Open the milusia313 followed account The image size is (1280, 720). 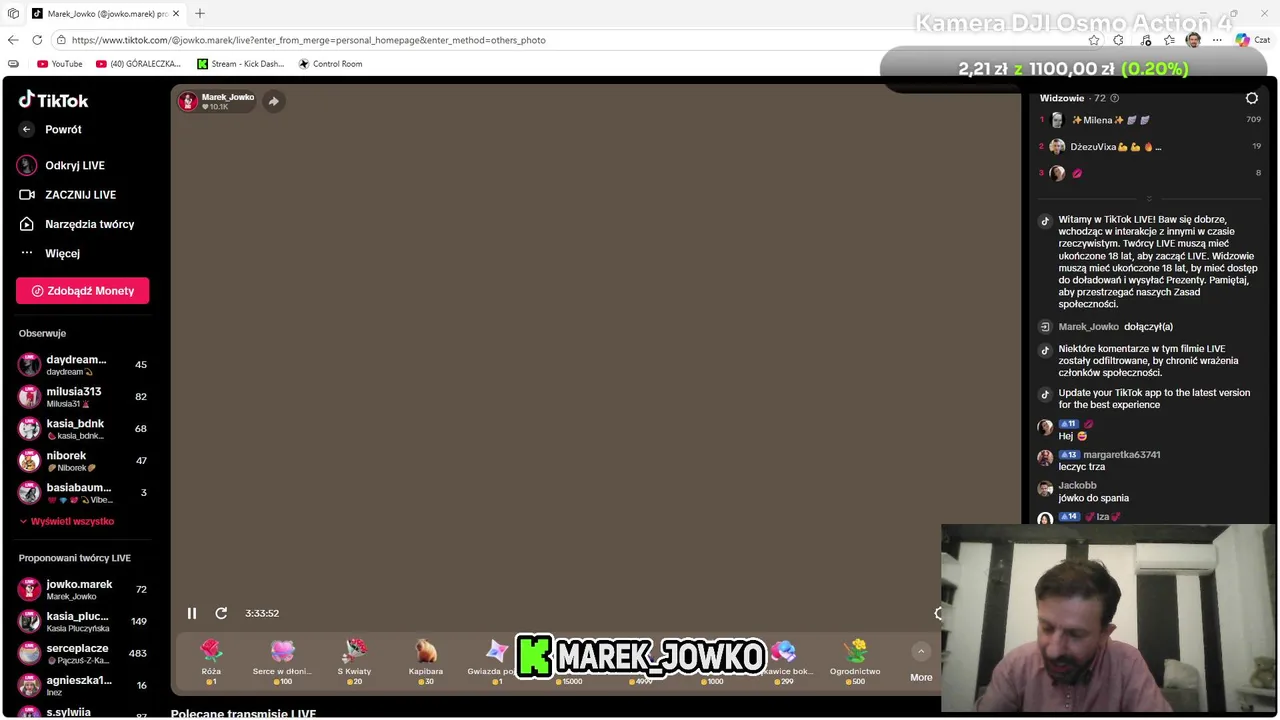click(x=82, y=397)
